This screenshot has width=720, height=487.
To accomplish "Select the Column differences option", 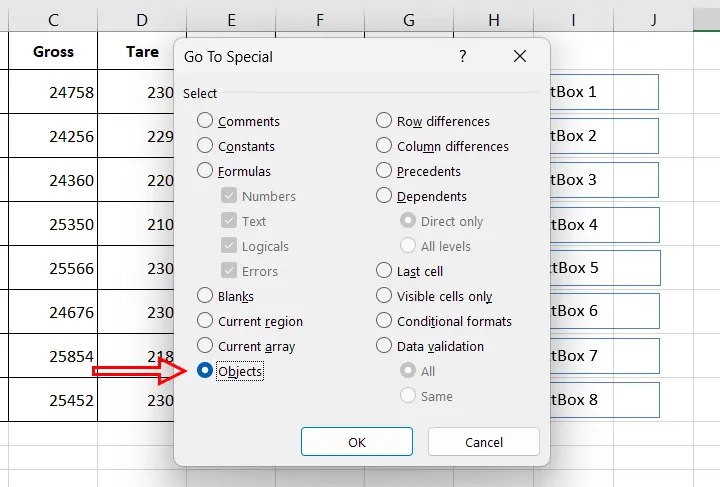I will (x=384, y=146).
